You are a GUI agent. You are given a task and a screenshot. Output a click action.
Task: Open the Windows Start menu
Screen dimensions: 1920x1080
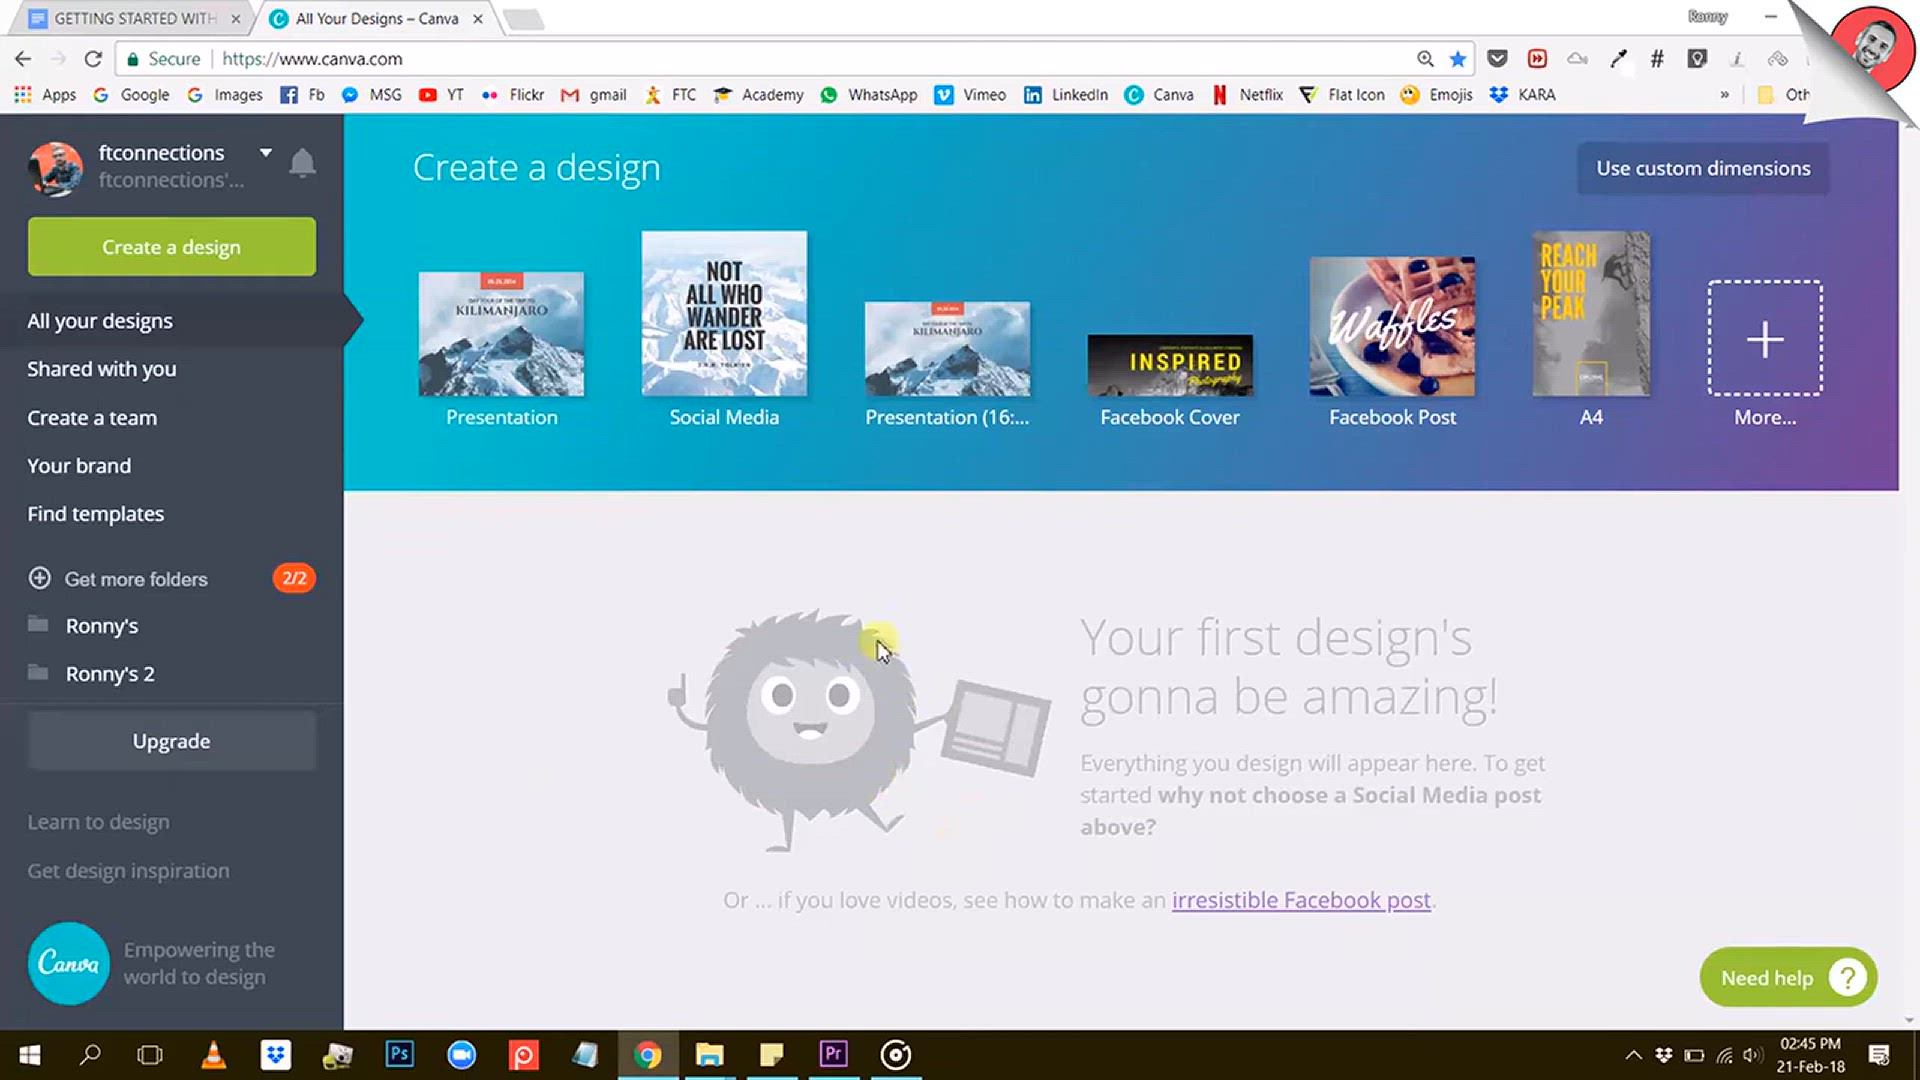(x=30, y=1055)
